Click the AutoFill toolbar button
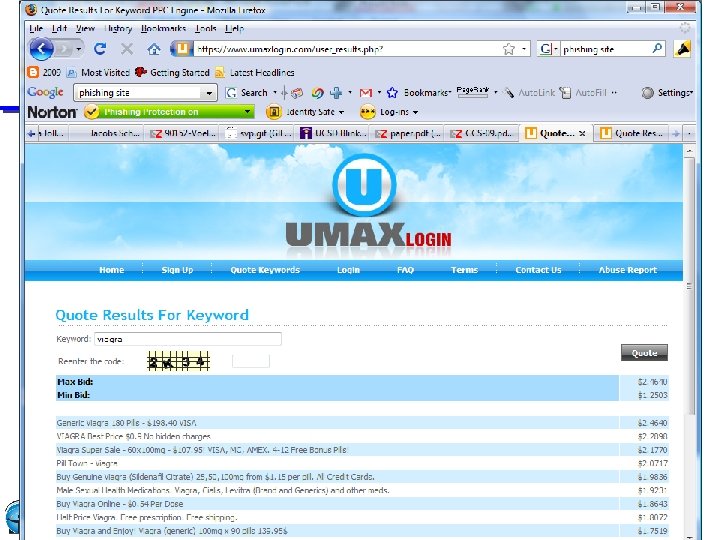 (x=584, y=93)
